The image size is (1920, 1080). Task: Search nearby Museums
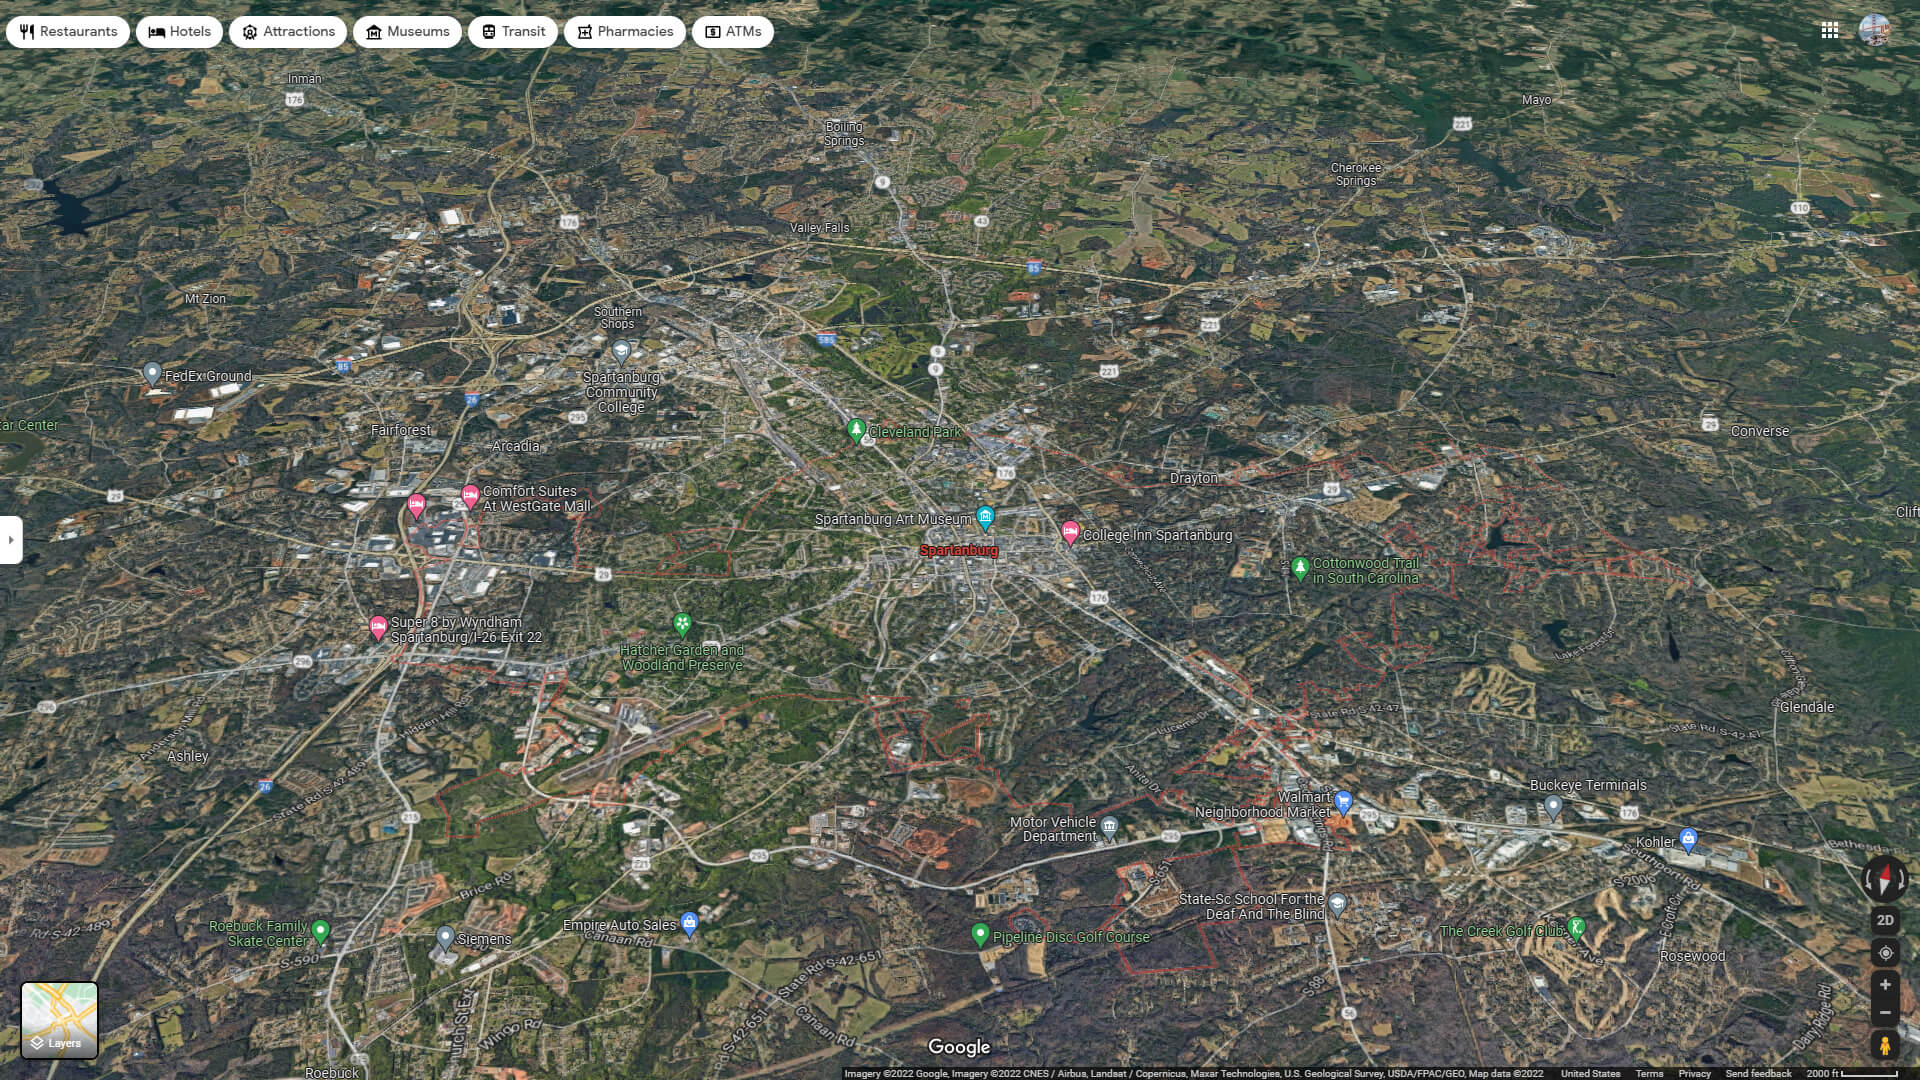click(x=407, y=31)
